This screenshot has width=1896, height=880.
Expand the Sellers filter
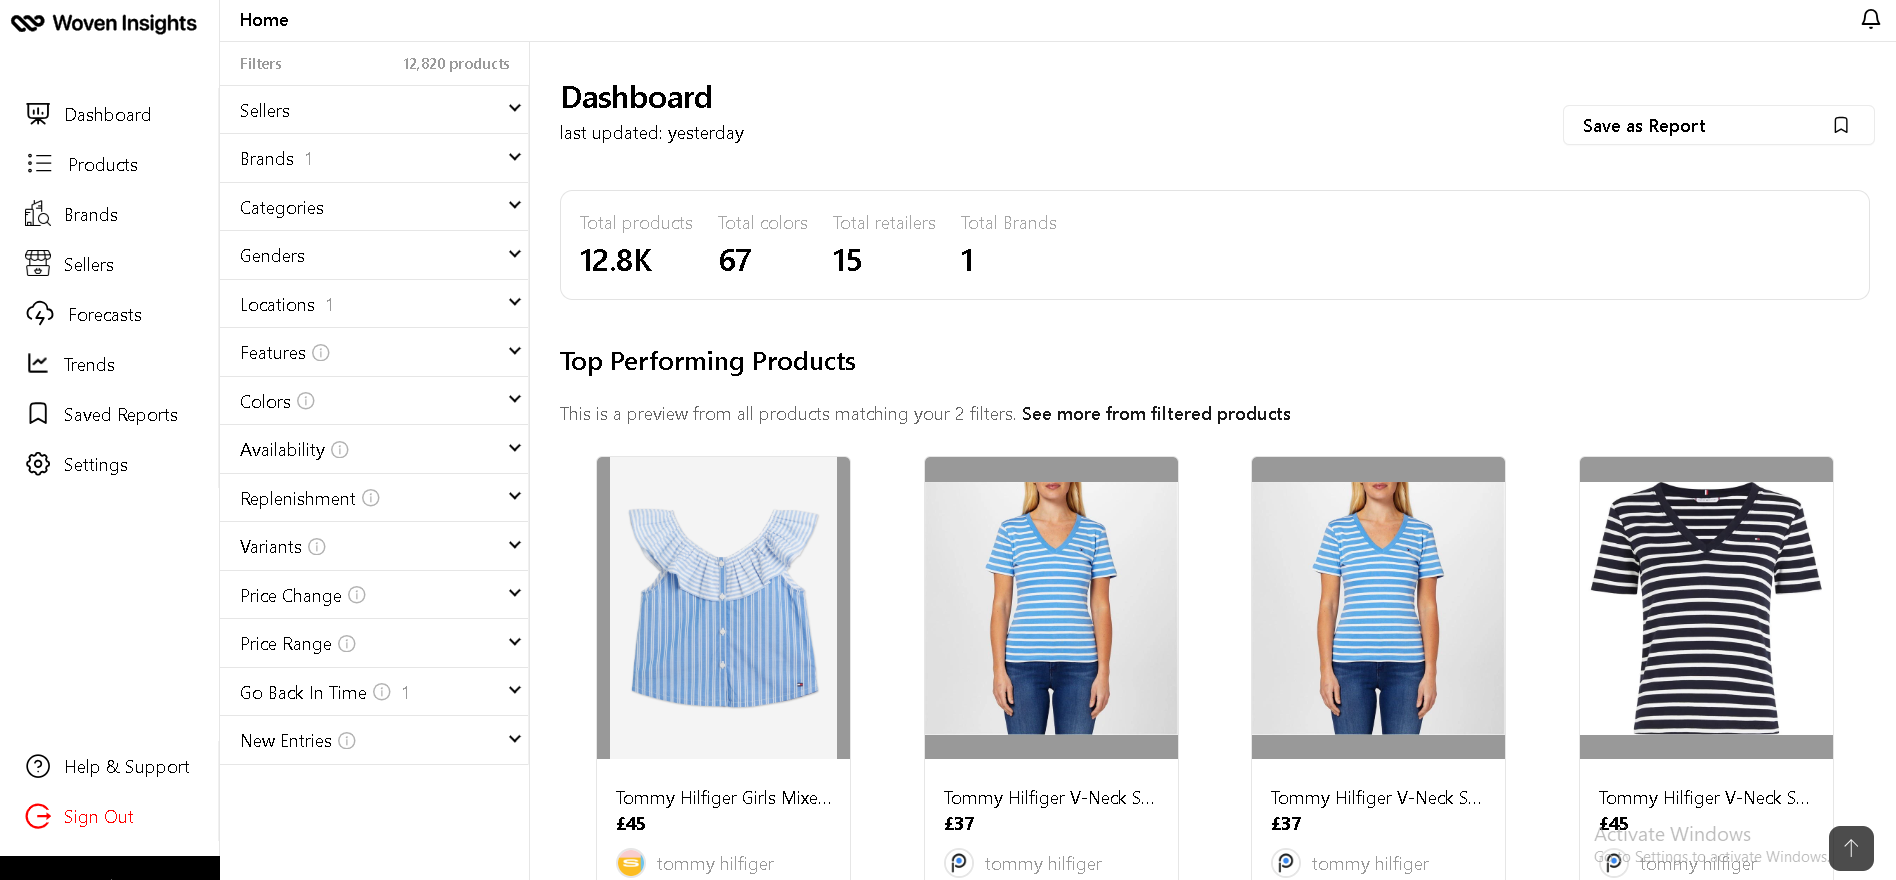point(374,110)
